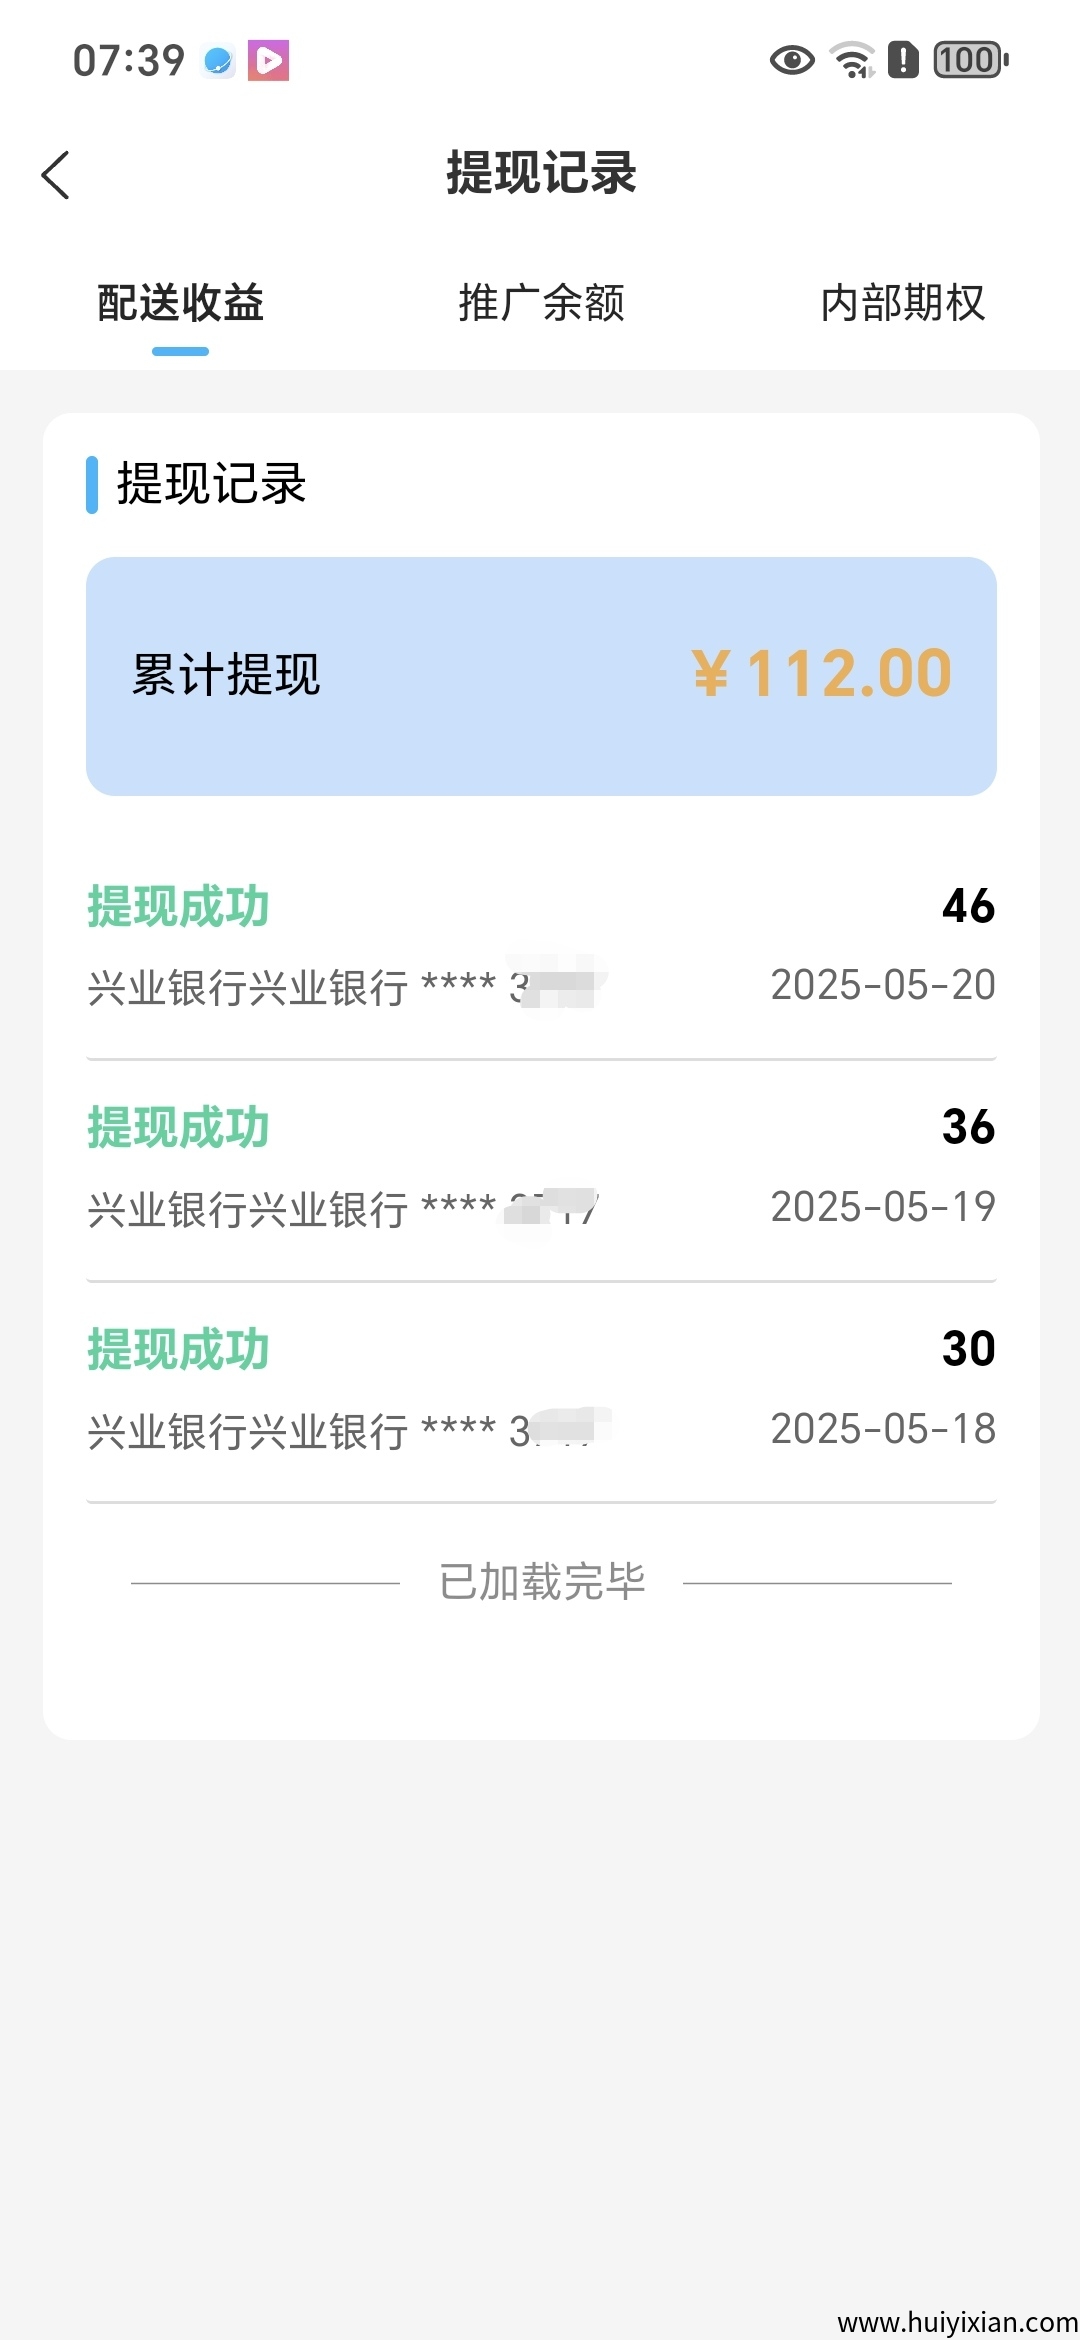Screen dimensions: 1080x2340
Task: Tap the alert notification icon in status bar
Action: (903, 60)
